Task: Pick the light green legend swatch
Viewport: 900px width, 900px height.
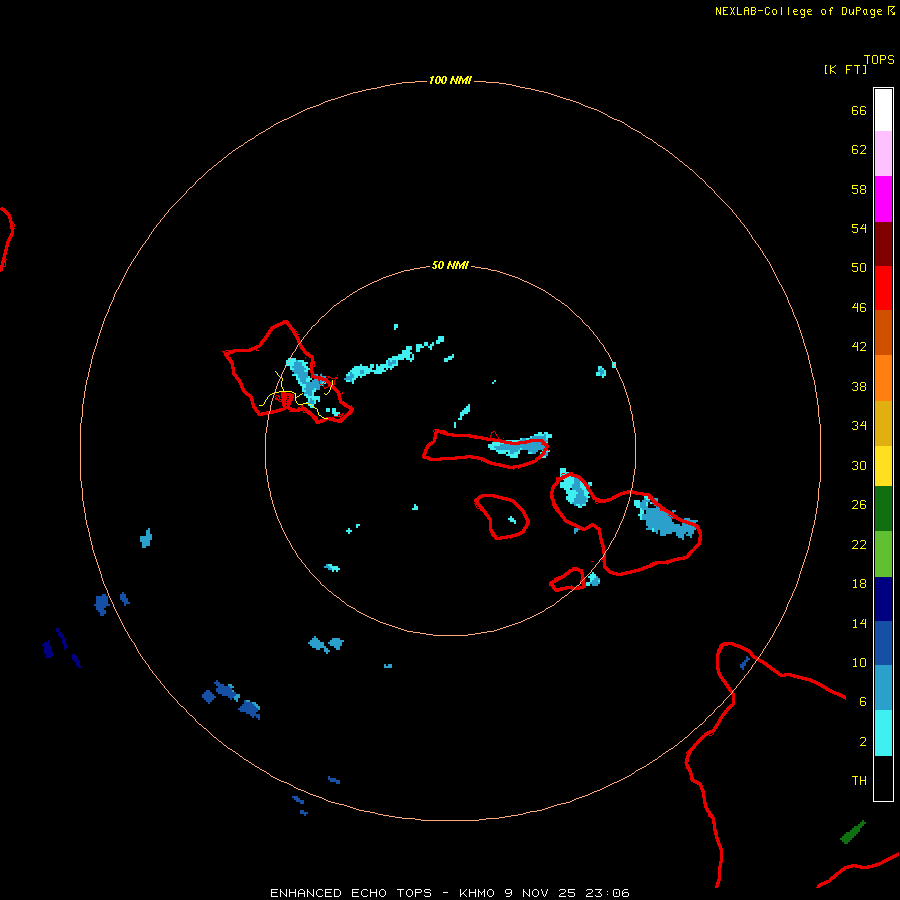Action: 883,554
